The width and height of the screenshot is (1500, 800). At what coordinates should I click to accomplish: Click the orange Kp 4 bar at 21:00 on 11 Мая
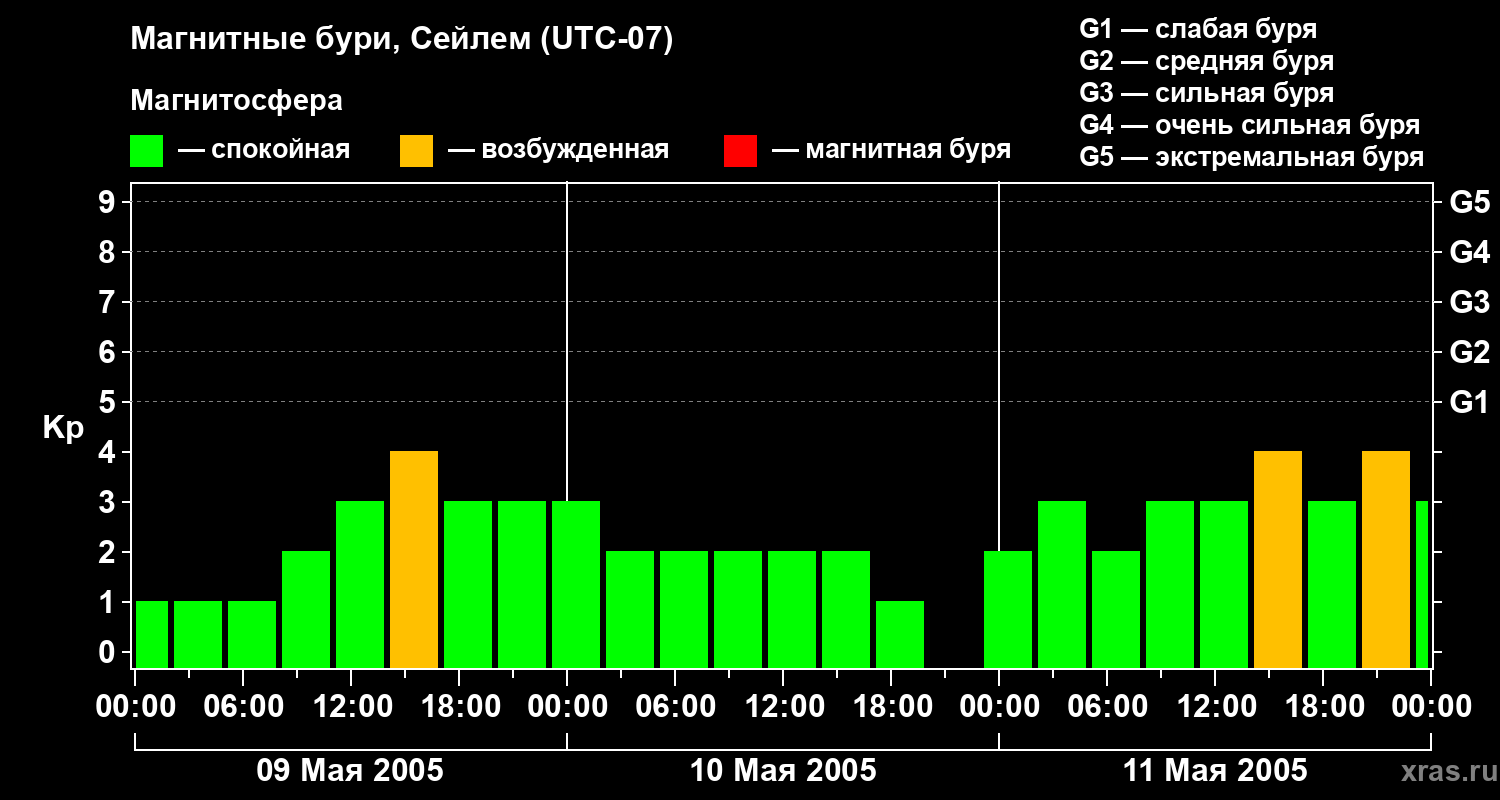[1386, 560]
